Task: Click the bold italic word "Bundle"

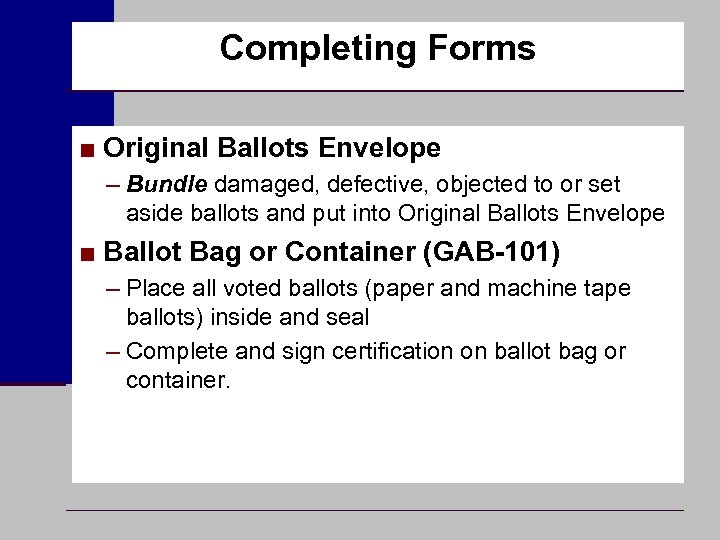Action: click(x=167, y=185)
